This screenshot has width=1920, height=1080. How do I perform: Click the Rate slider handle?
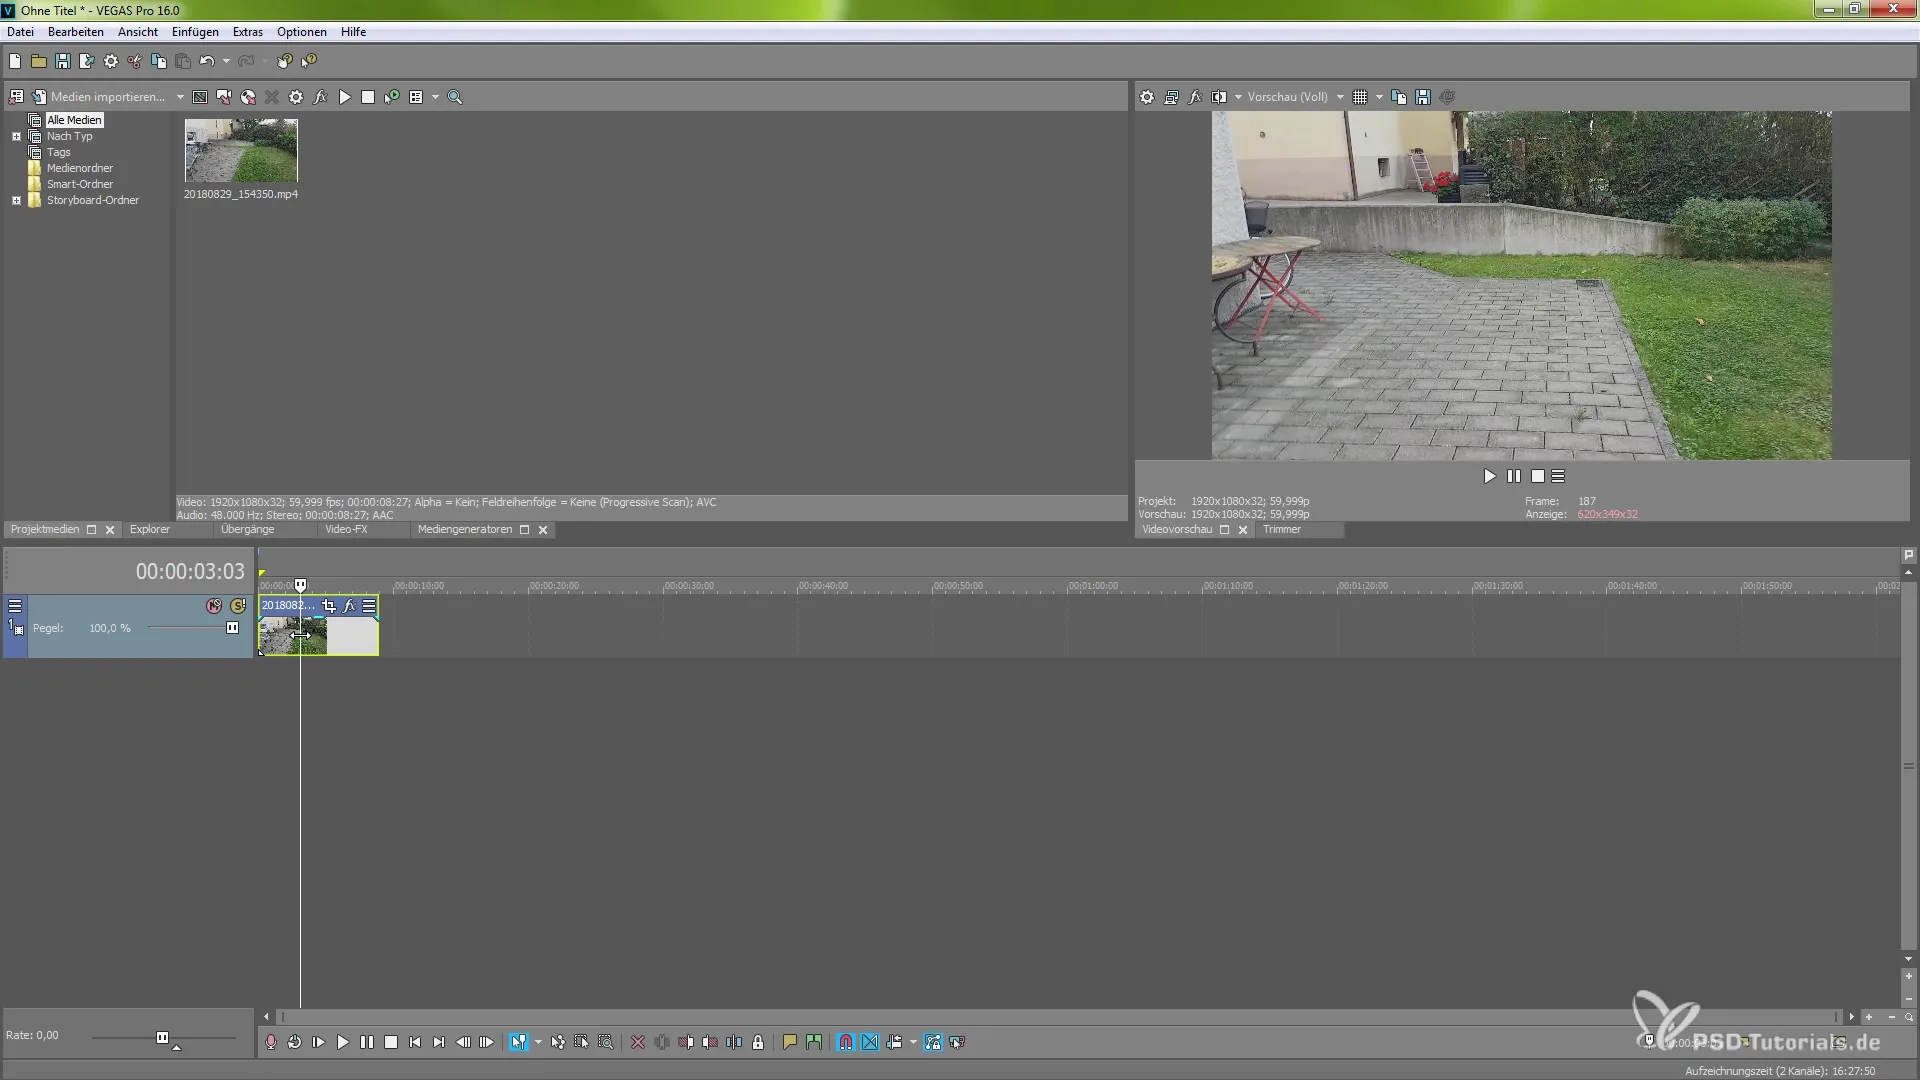pos(162,1038)
